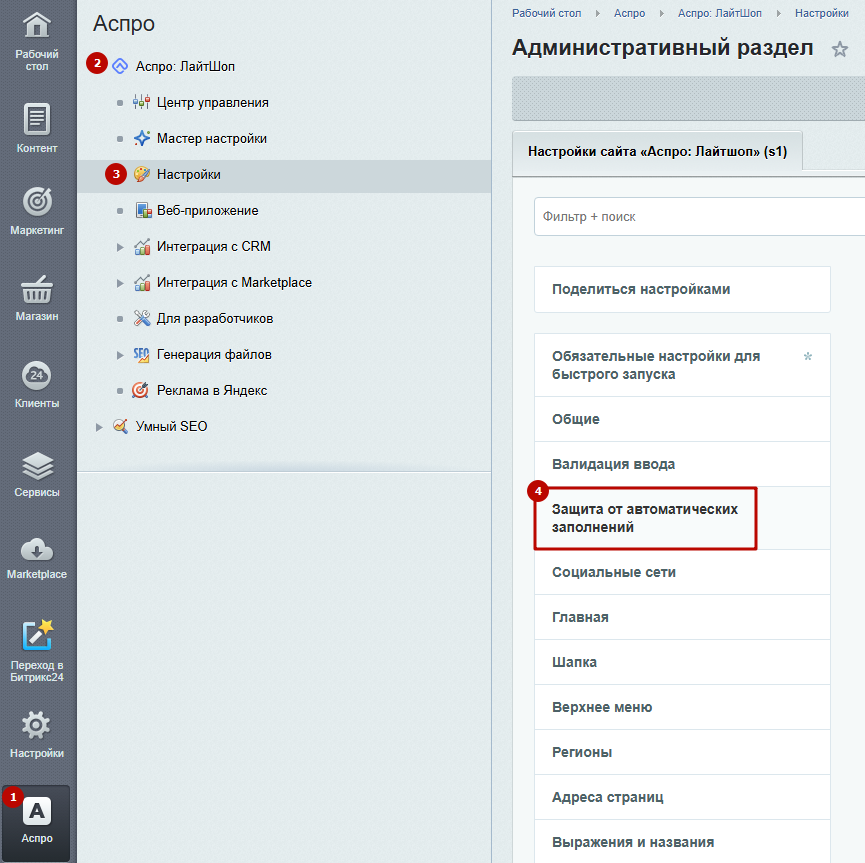
Task: Switch to Настройки сайта «Аспро: Лайтшоп» tab
Action: tap(657, 152)
